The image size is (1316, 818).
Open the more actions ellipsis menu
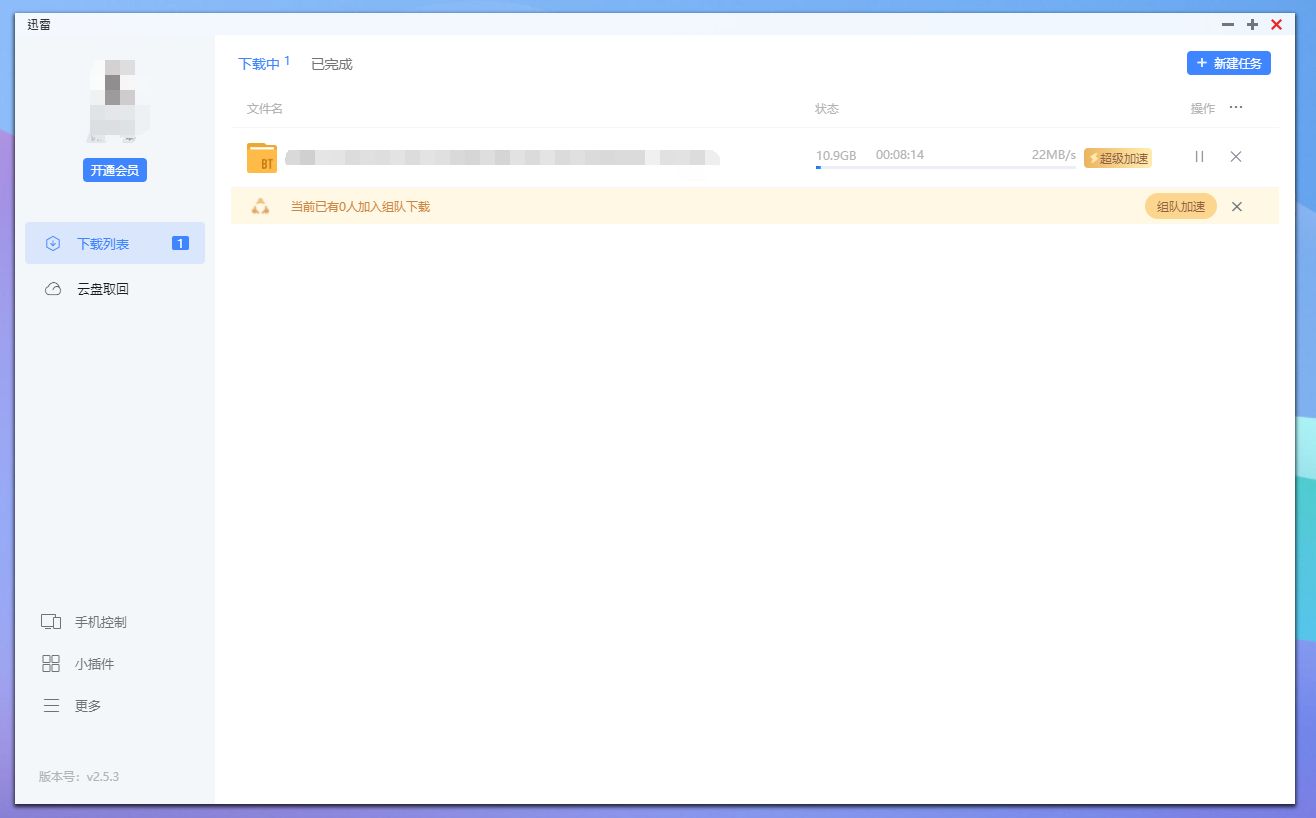(1236, 108)
